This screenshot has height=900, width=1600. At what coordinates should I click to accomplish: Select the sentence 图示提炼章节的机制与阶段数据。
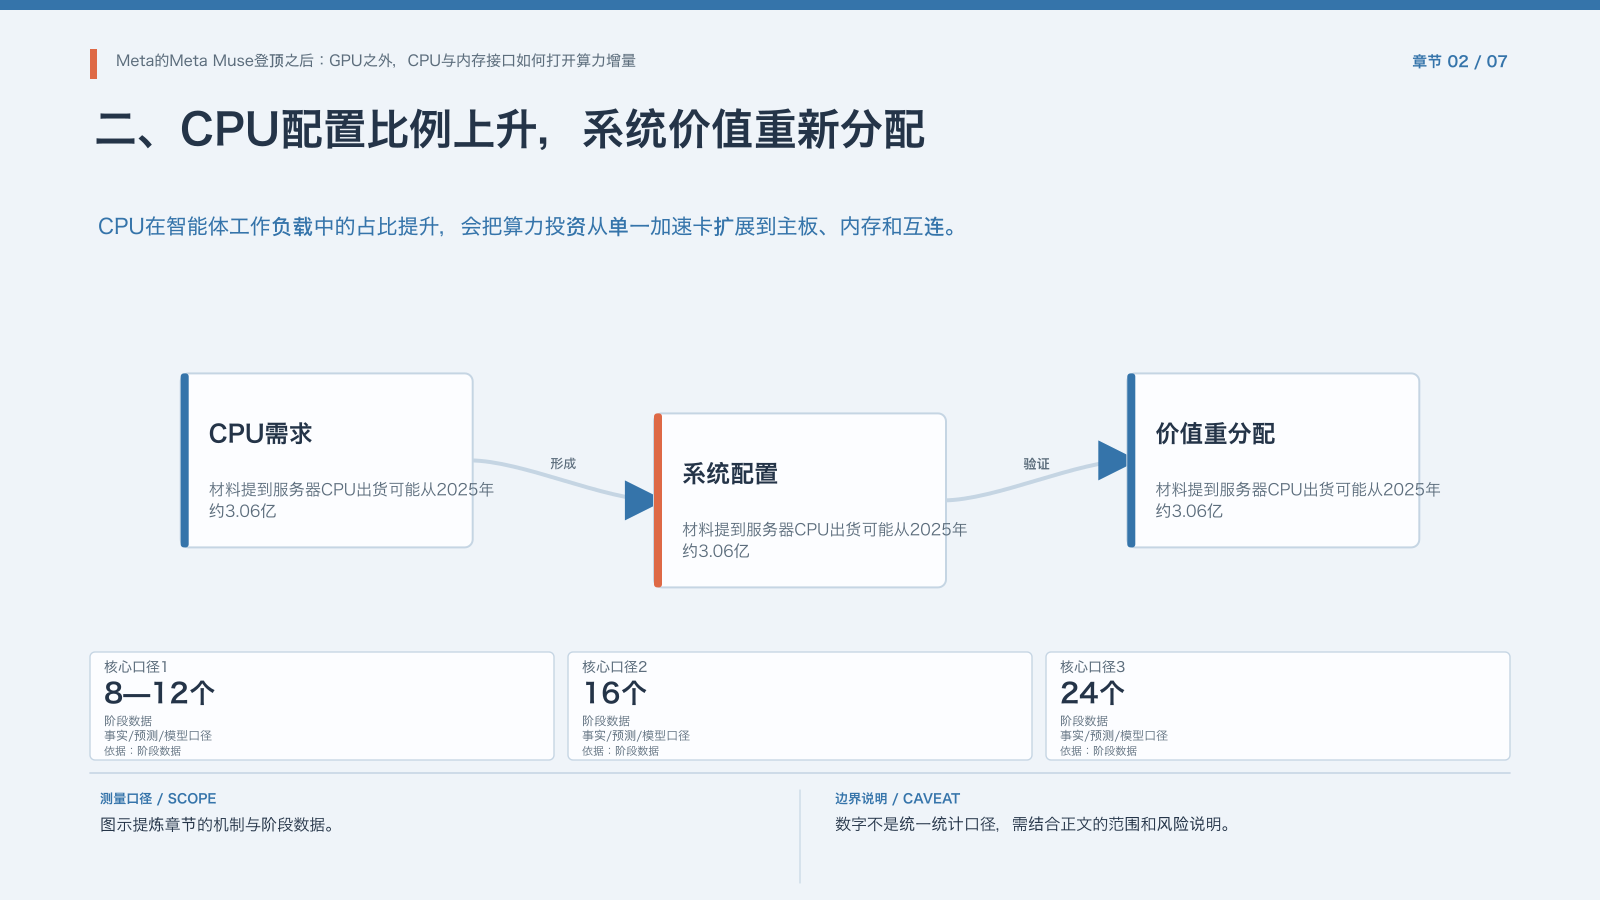point(217,825)
